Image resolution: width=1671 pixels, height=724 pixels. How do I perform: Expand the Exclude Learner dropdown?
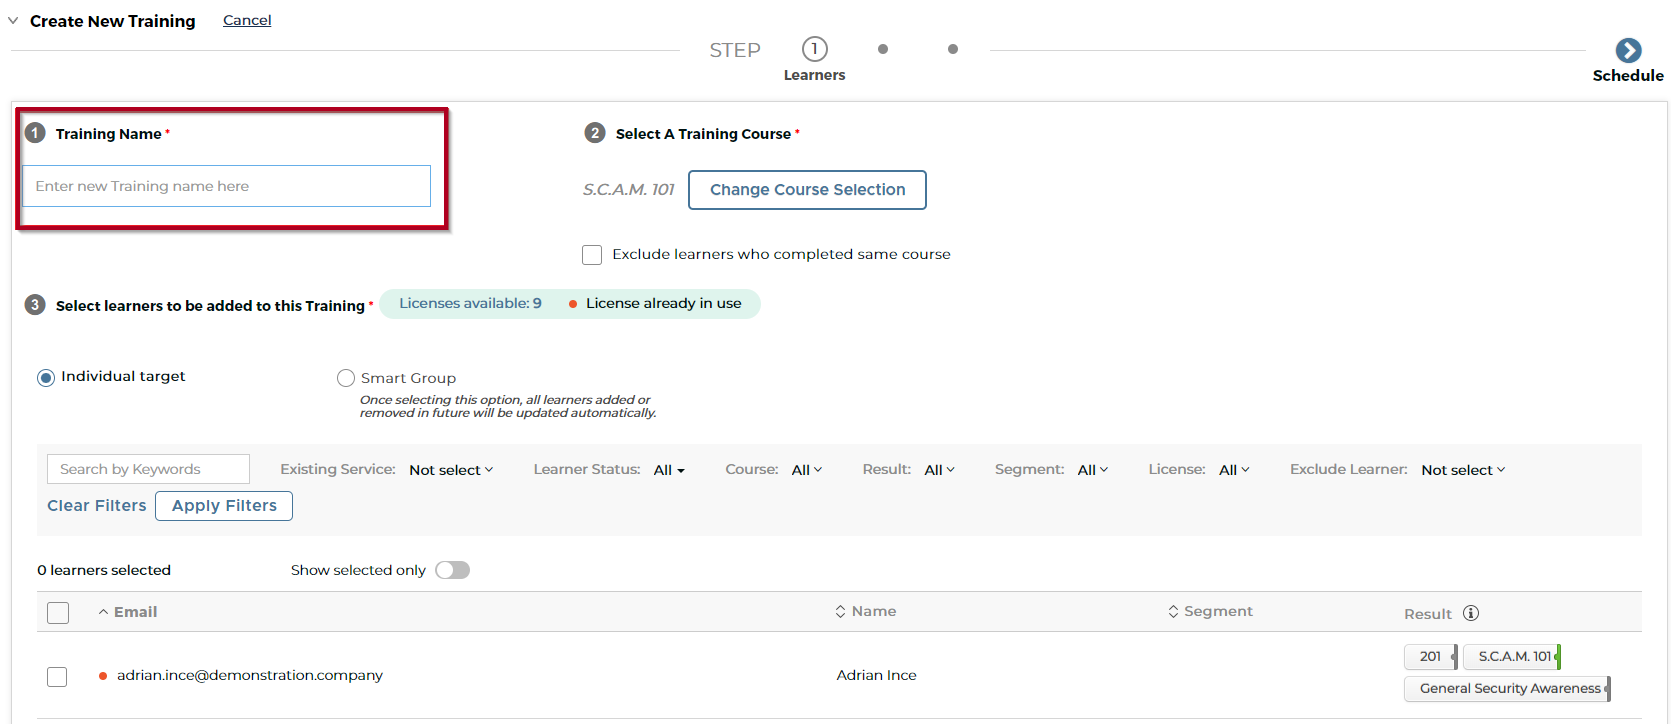tap(1462, 470)
